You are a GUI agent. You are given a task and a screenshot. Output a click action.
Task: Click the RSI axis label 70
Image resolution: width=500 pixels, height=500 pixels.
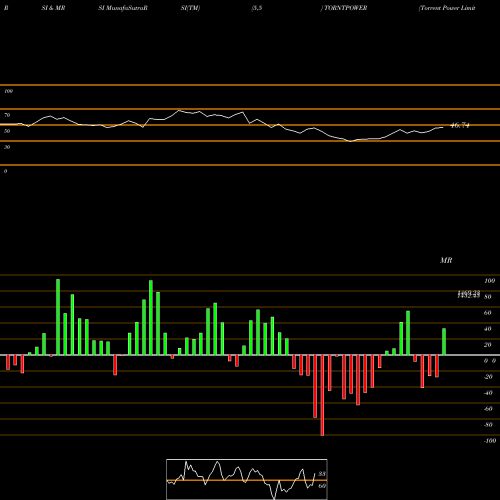(x=7, y=115)
